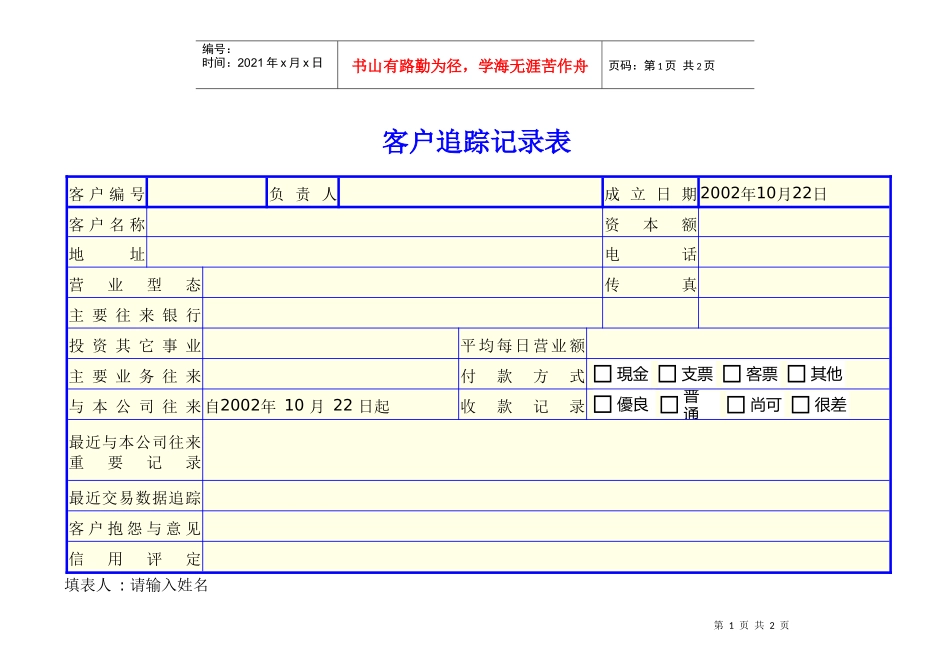Screen dimensions: 950x672
Task: Click the 投资其它事业 label cell
Action: coord(135,344)
